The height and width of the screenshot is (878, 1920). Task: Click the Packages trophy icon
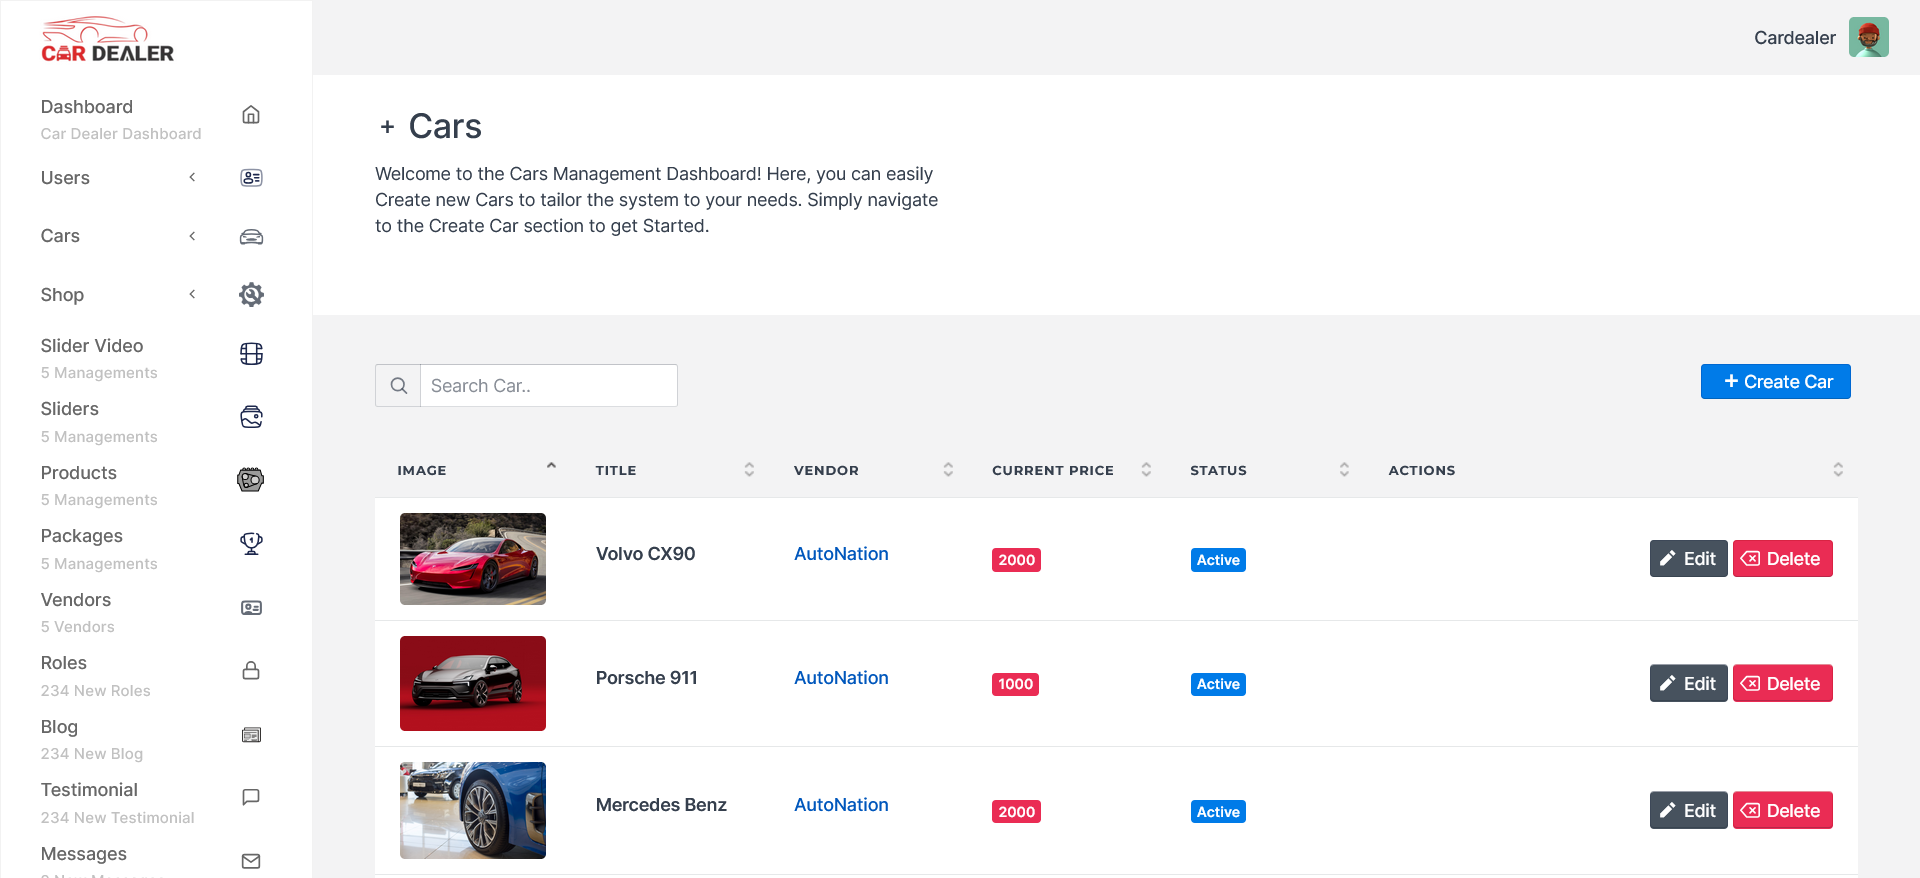(x=251, y=543)
